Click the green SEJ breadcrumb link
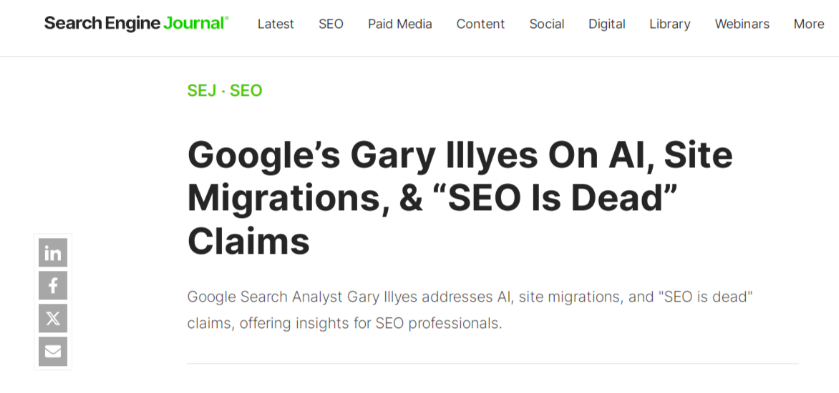This screenshot has height=393, width=839. coord(201,90)
